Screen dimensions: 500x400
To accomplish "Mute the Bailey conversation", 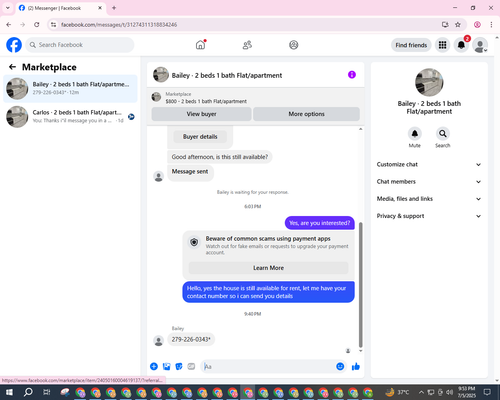I will point(415,134).
